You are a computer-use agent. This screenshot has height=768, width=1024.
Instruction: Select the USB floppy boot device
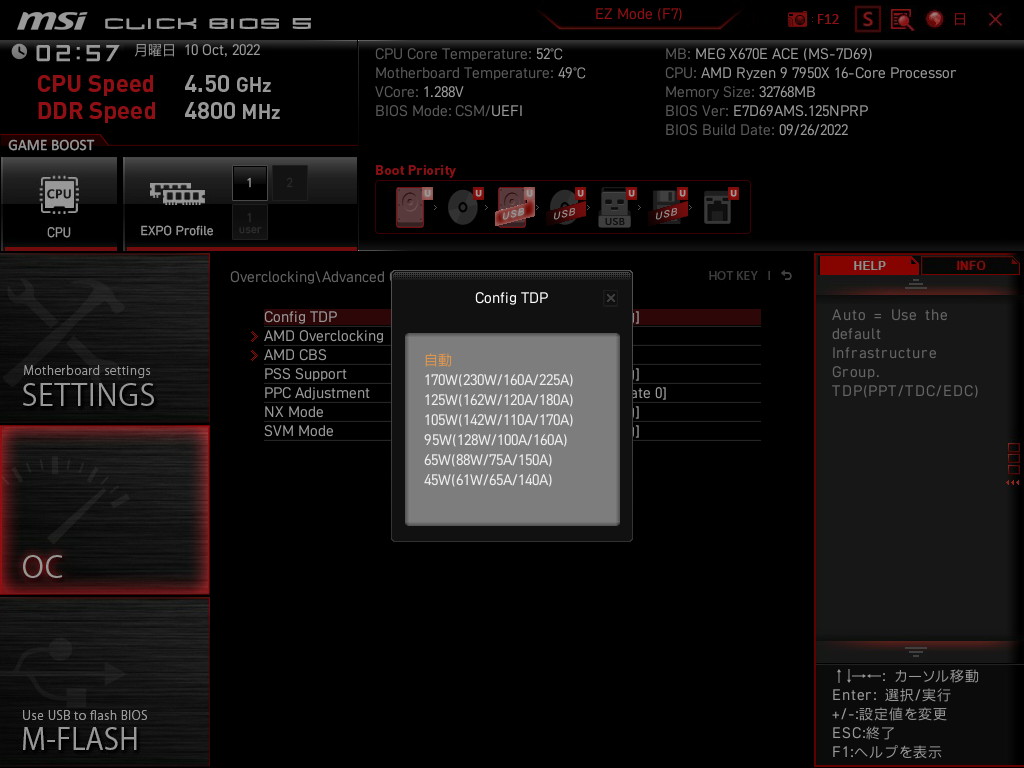(x=668, y=207)
